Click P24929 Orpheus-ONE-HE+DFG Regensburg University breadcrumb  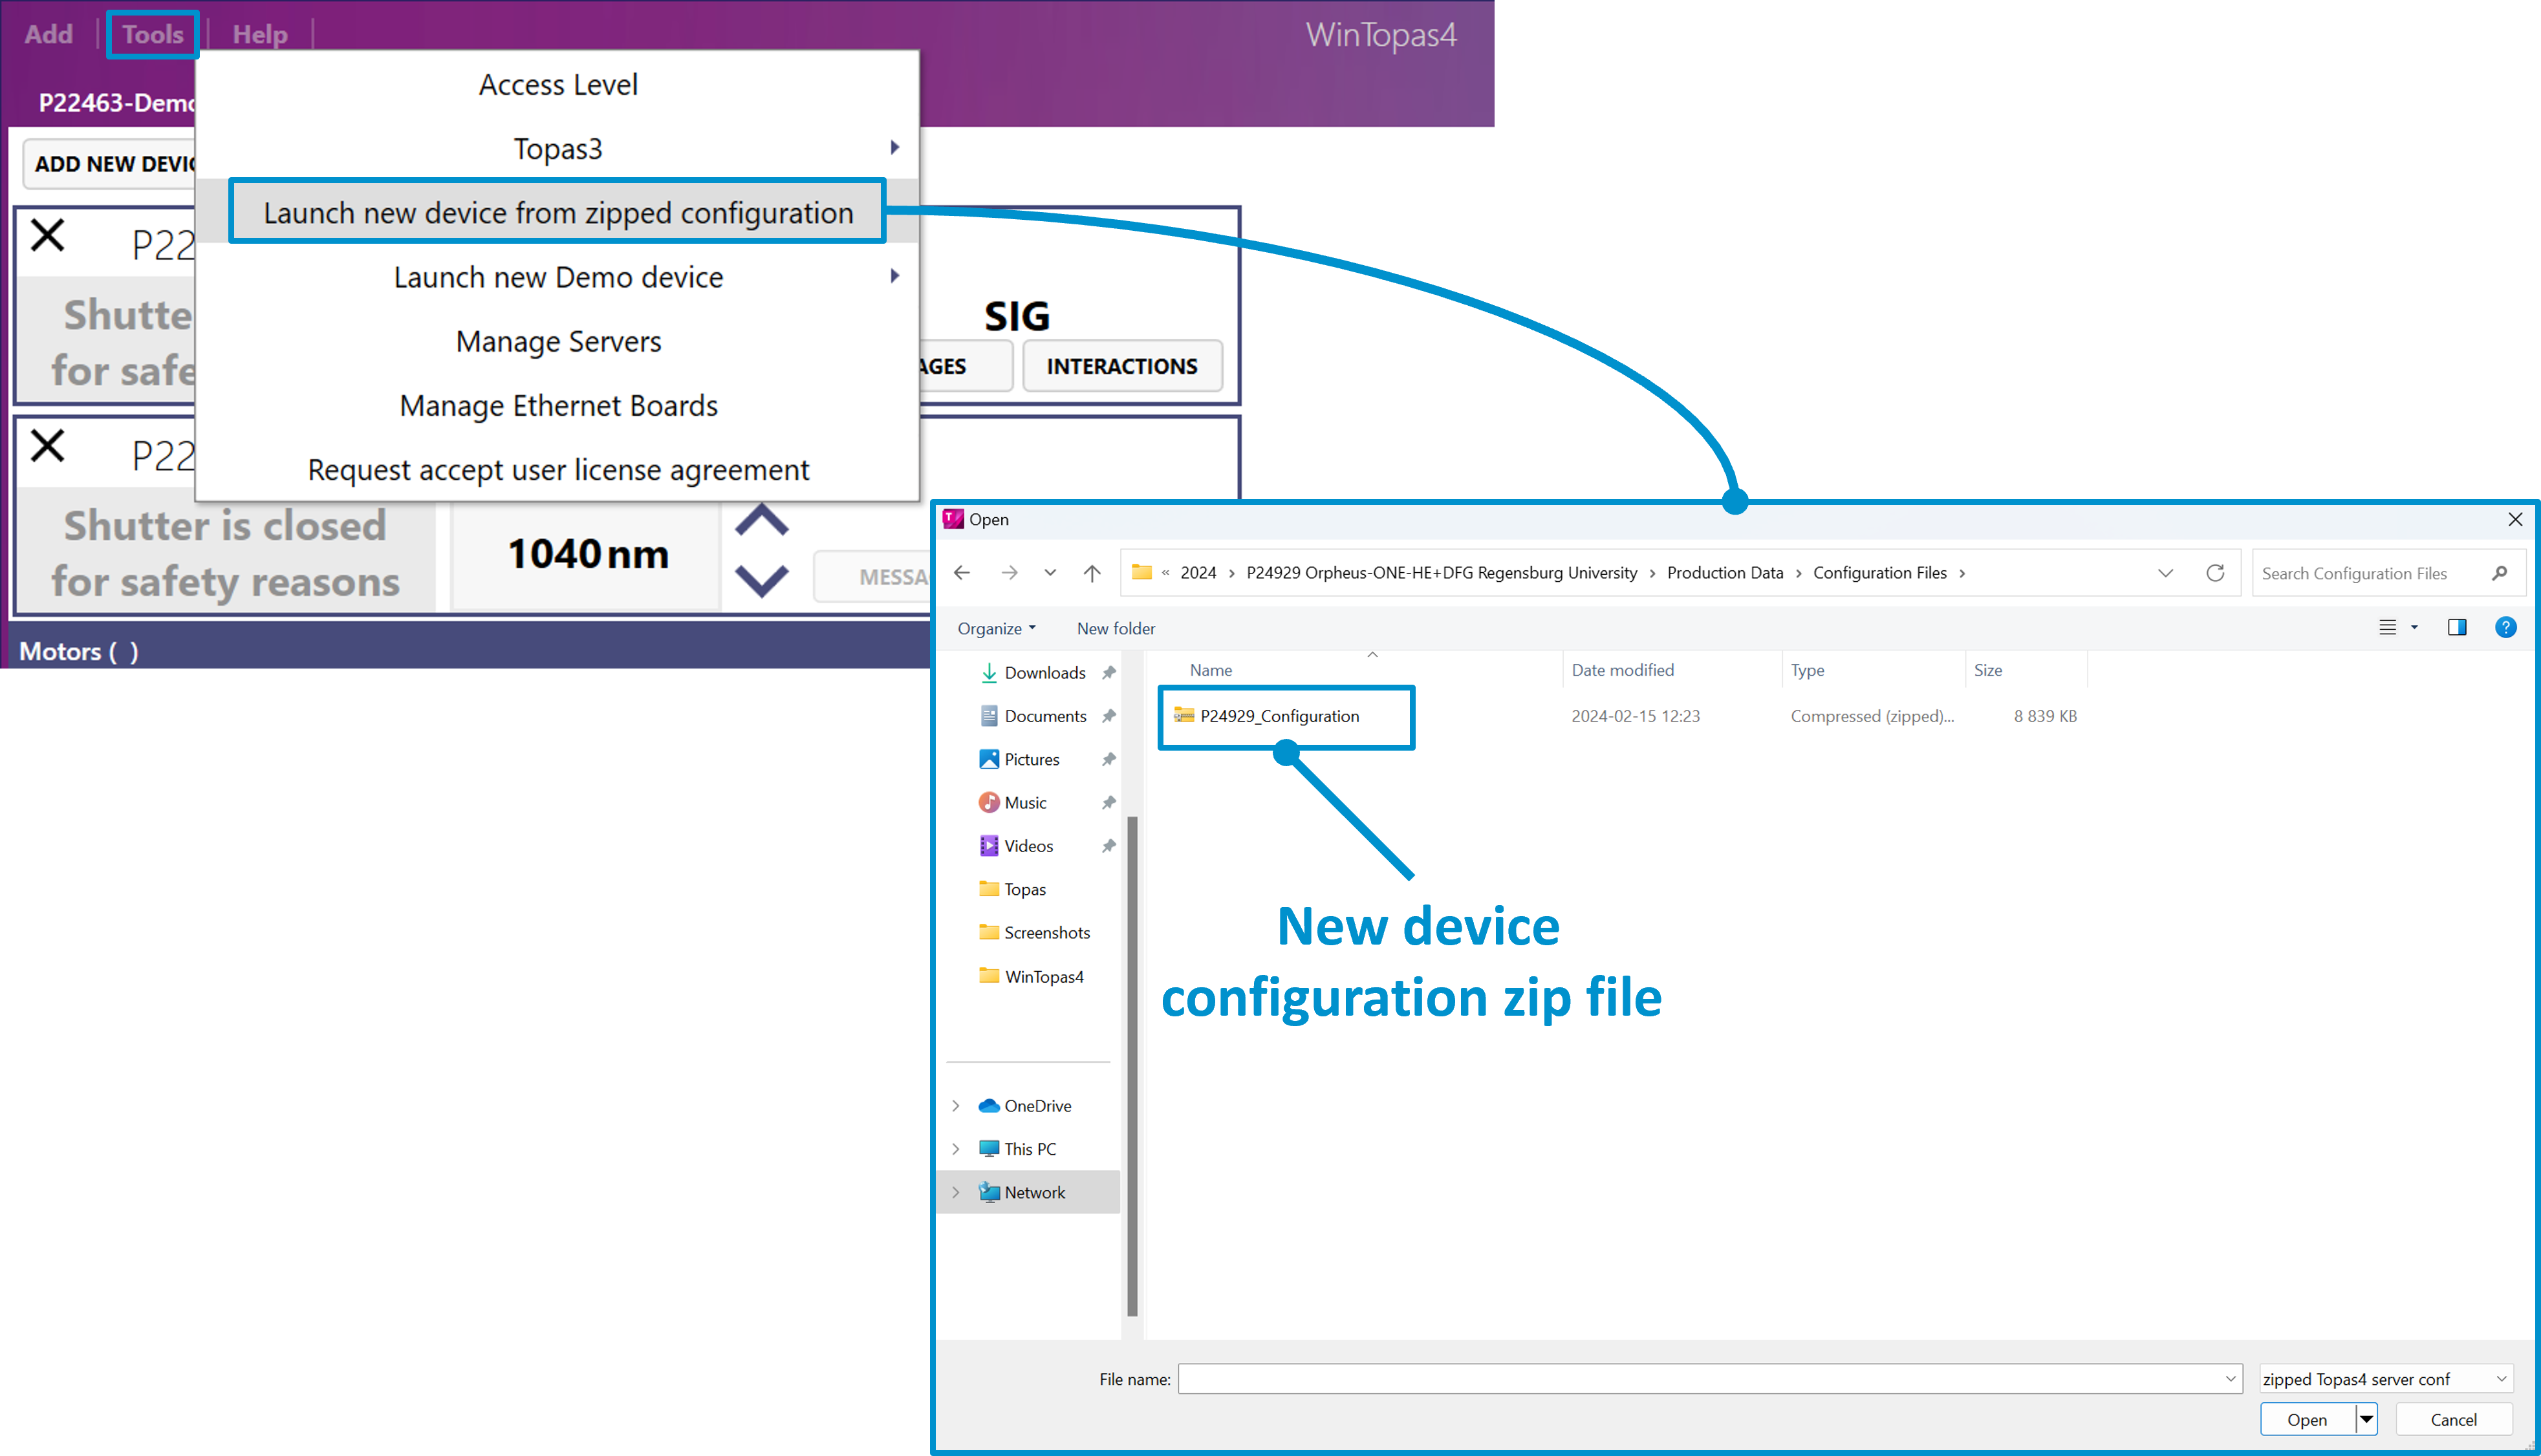(x=1441, y=572)
